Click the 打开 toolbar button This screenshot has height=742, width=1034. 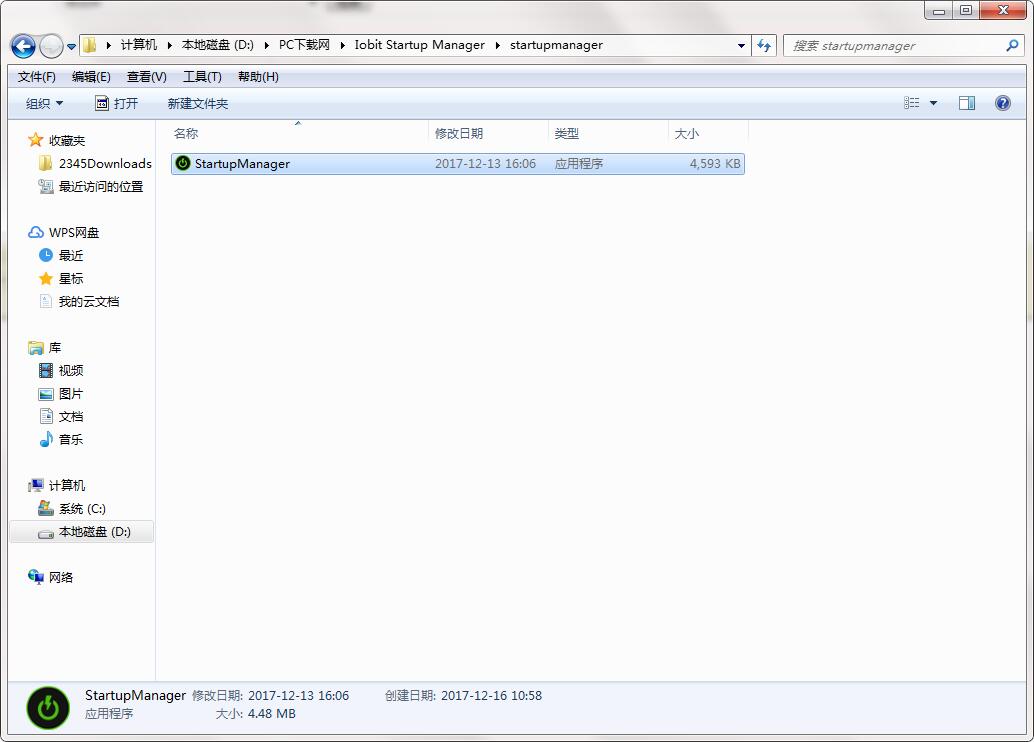(x=117, y=104)
